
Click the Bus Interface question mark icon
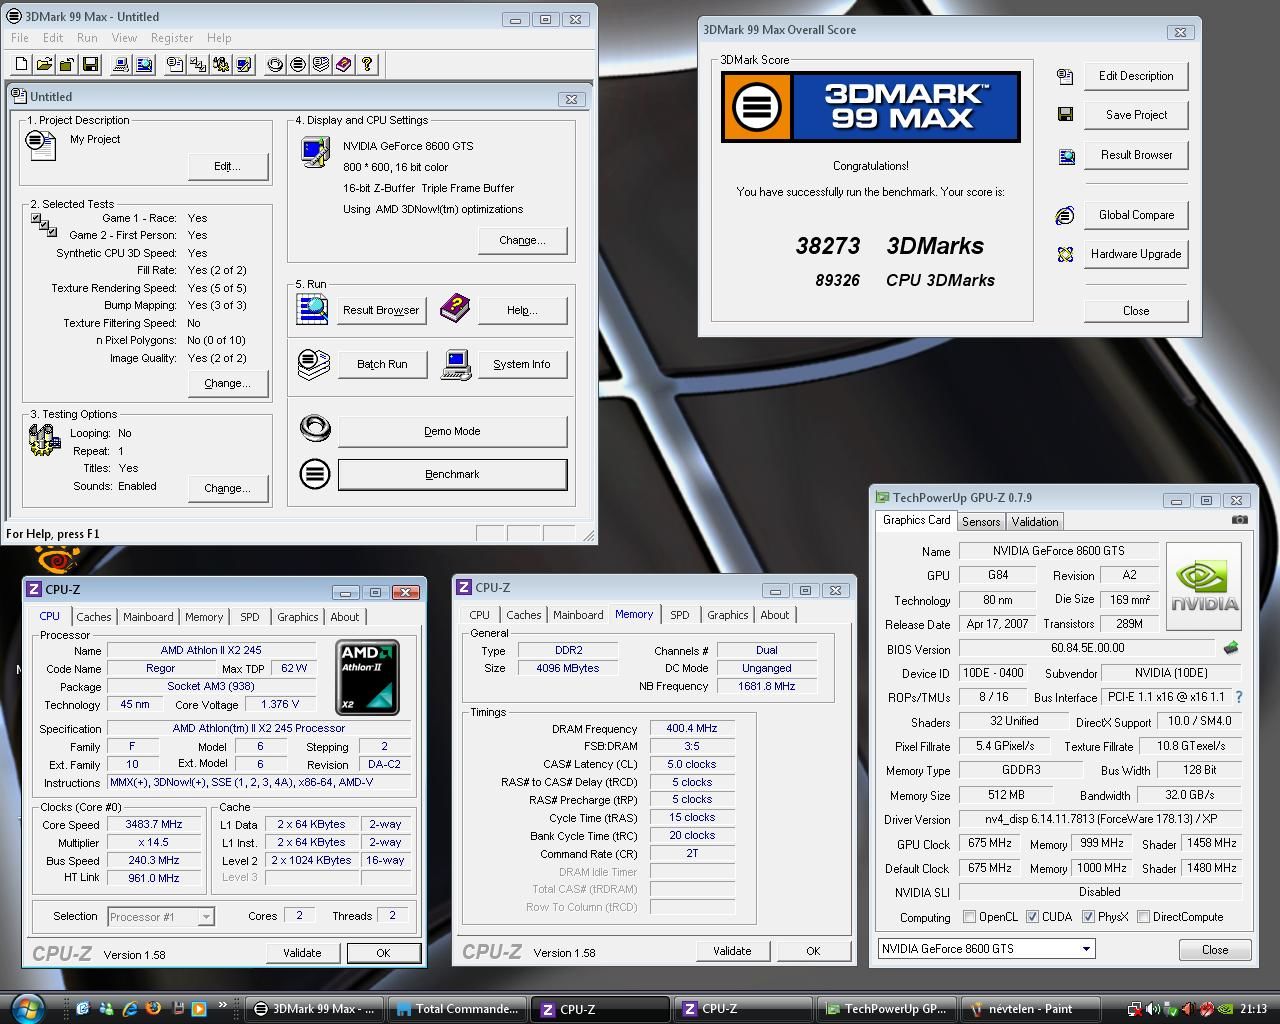1239,697
